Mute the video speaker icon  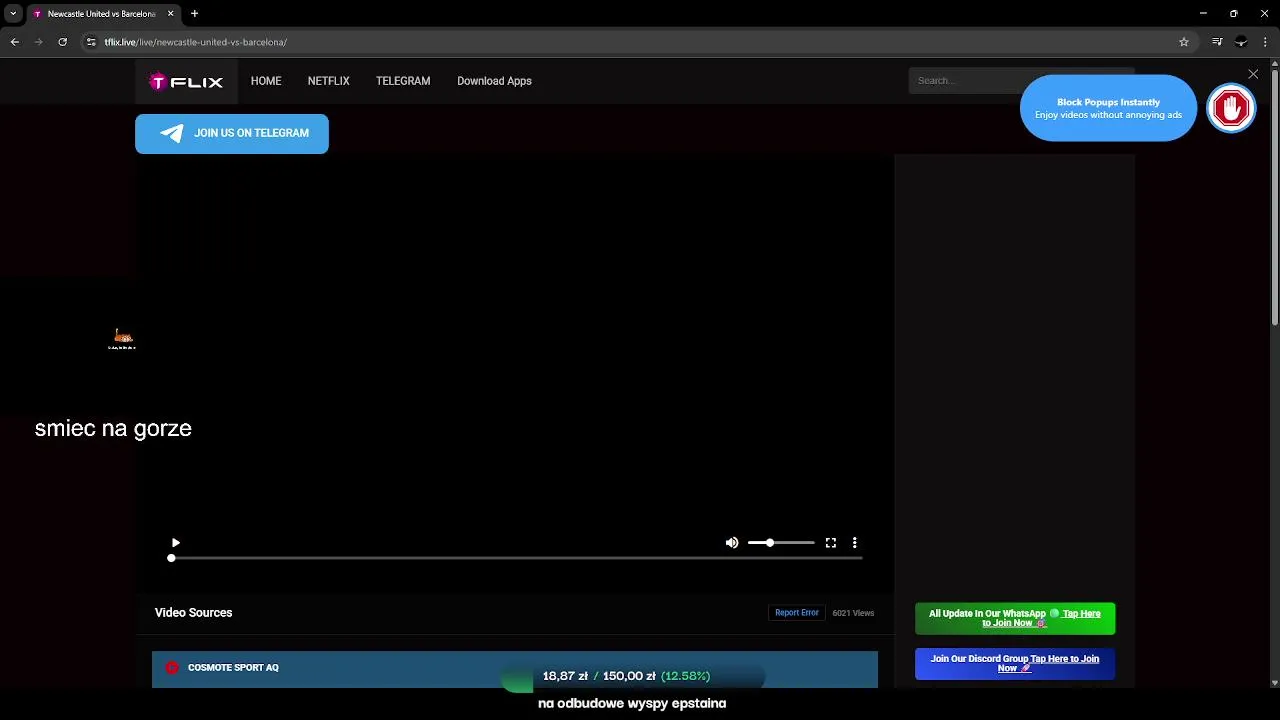pos(732,543)
